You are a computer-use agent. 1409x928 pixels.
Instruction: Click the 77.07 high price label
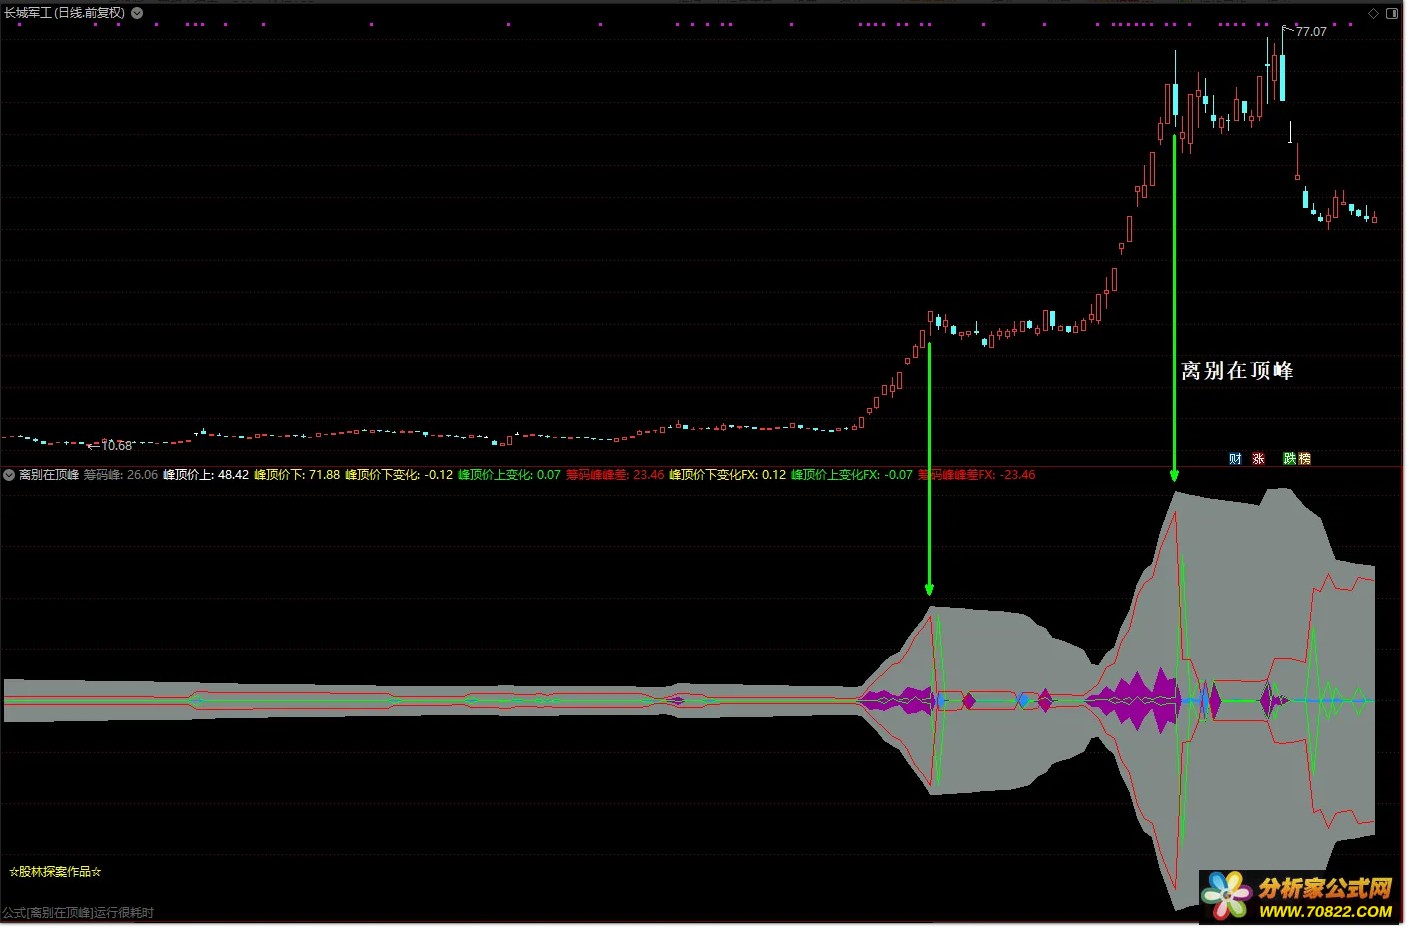(1311, 32)
